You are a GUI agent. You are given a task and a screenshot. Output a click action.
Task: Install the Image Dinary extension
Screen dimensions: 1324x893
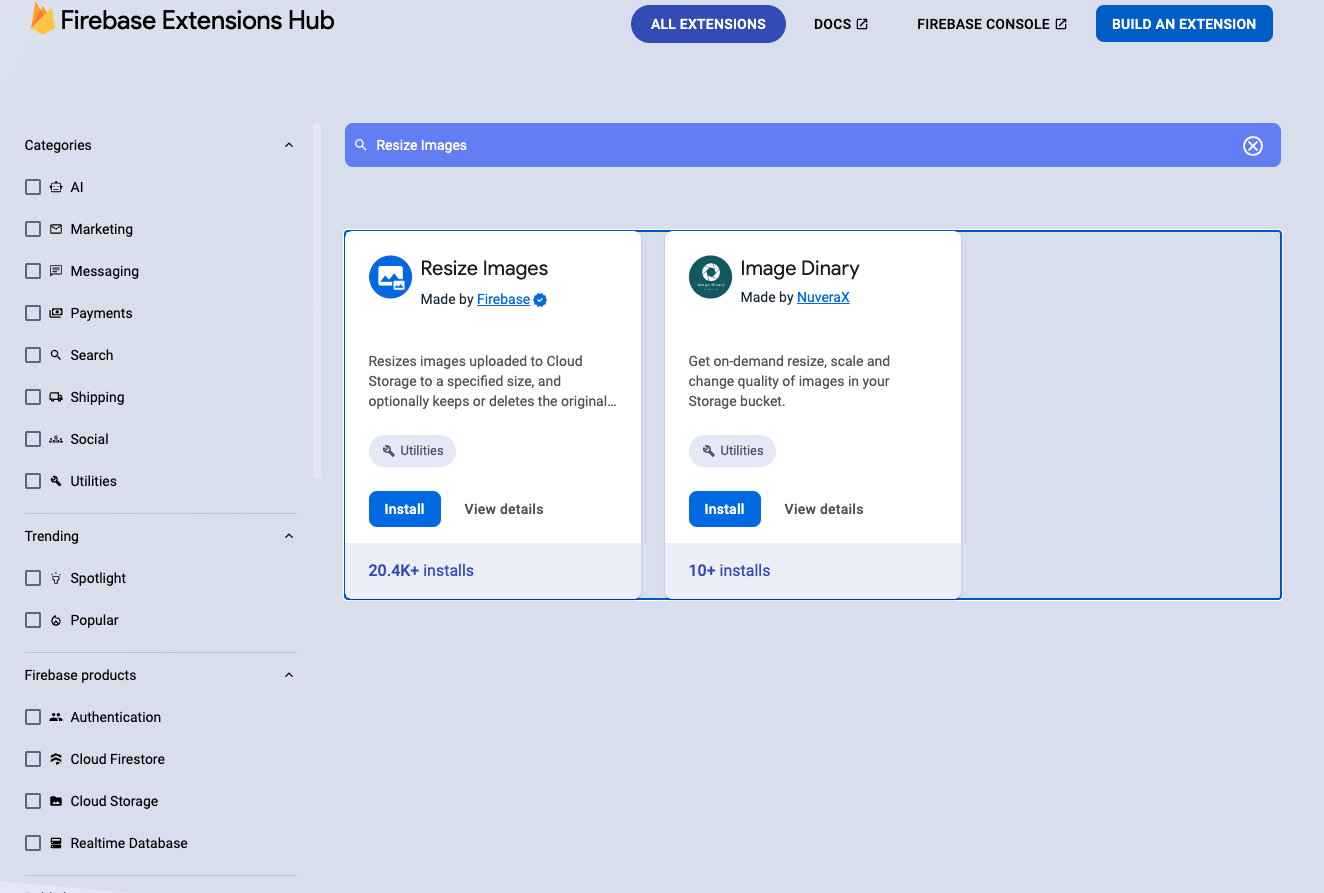coord(724,509)
